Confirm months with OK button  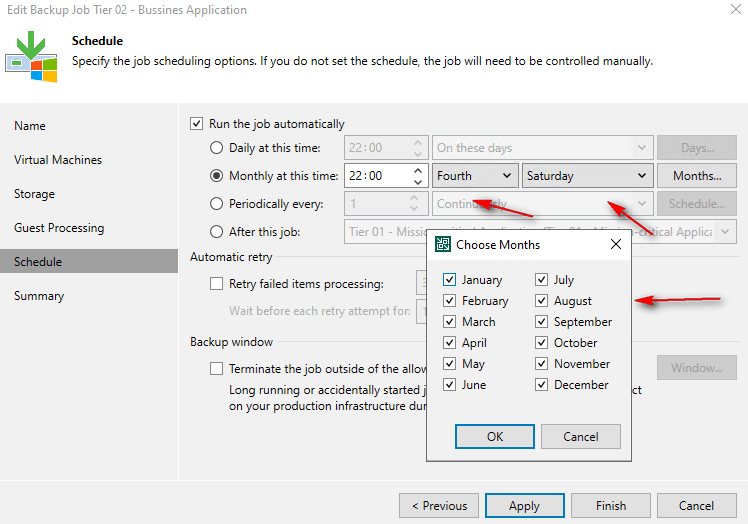point(494,437)
